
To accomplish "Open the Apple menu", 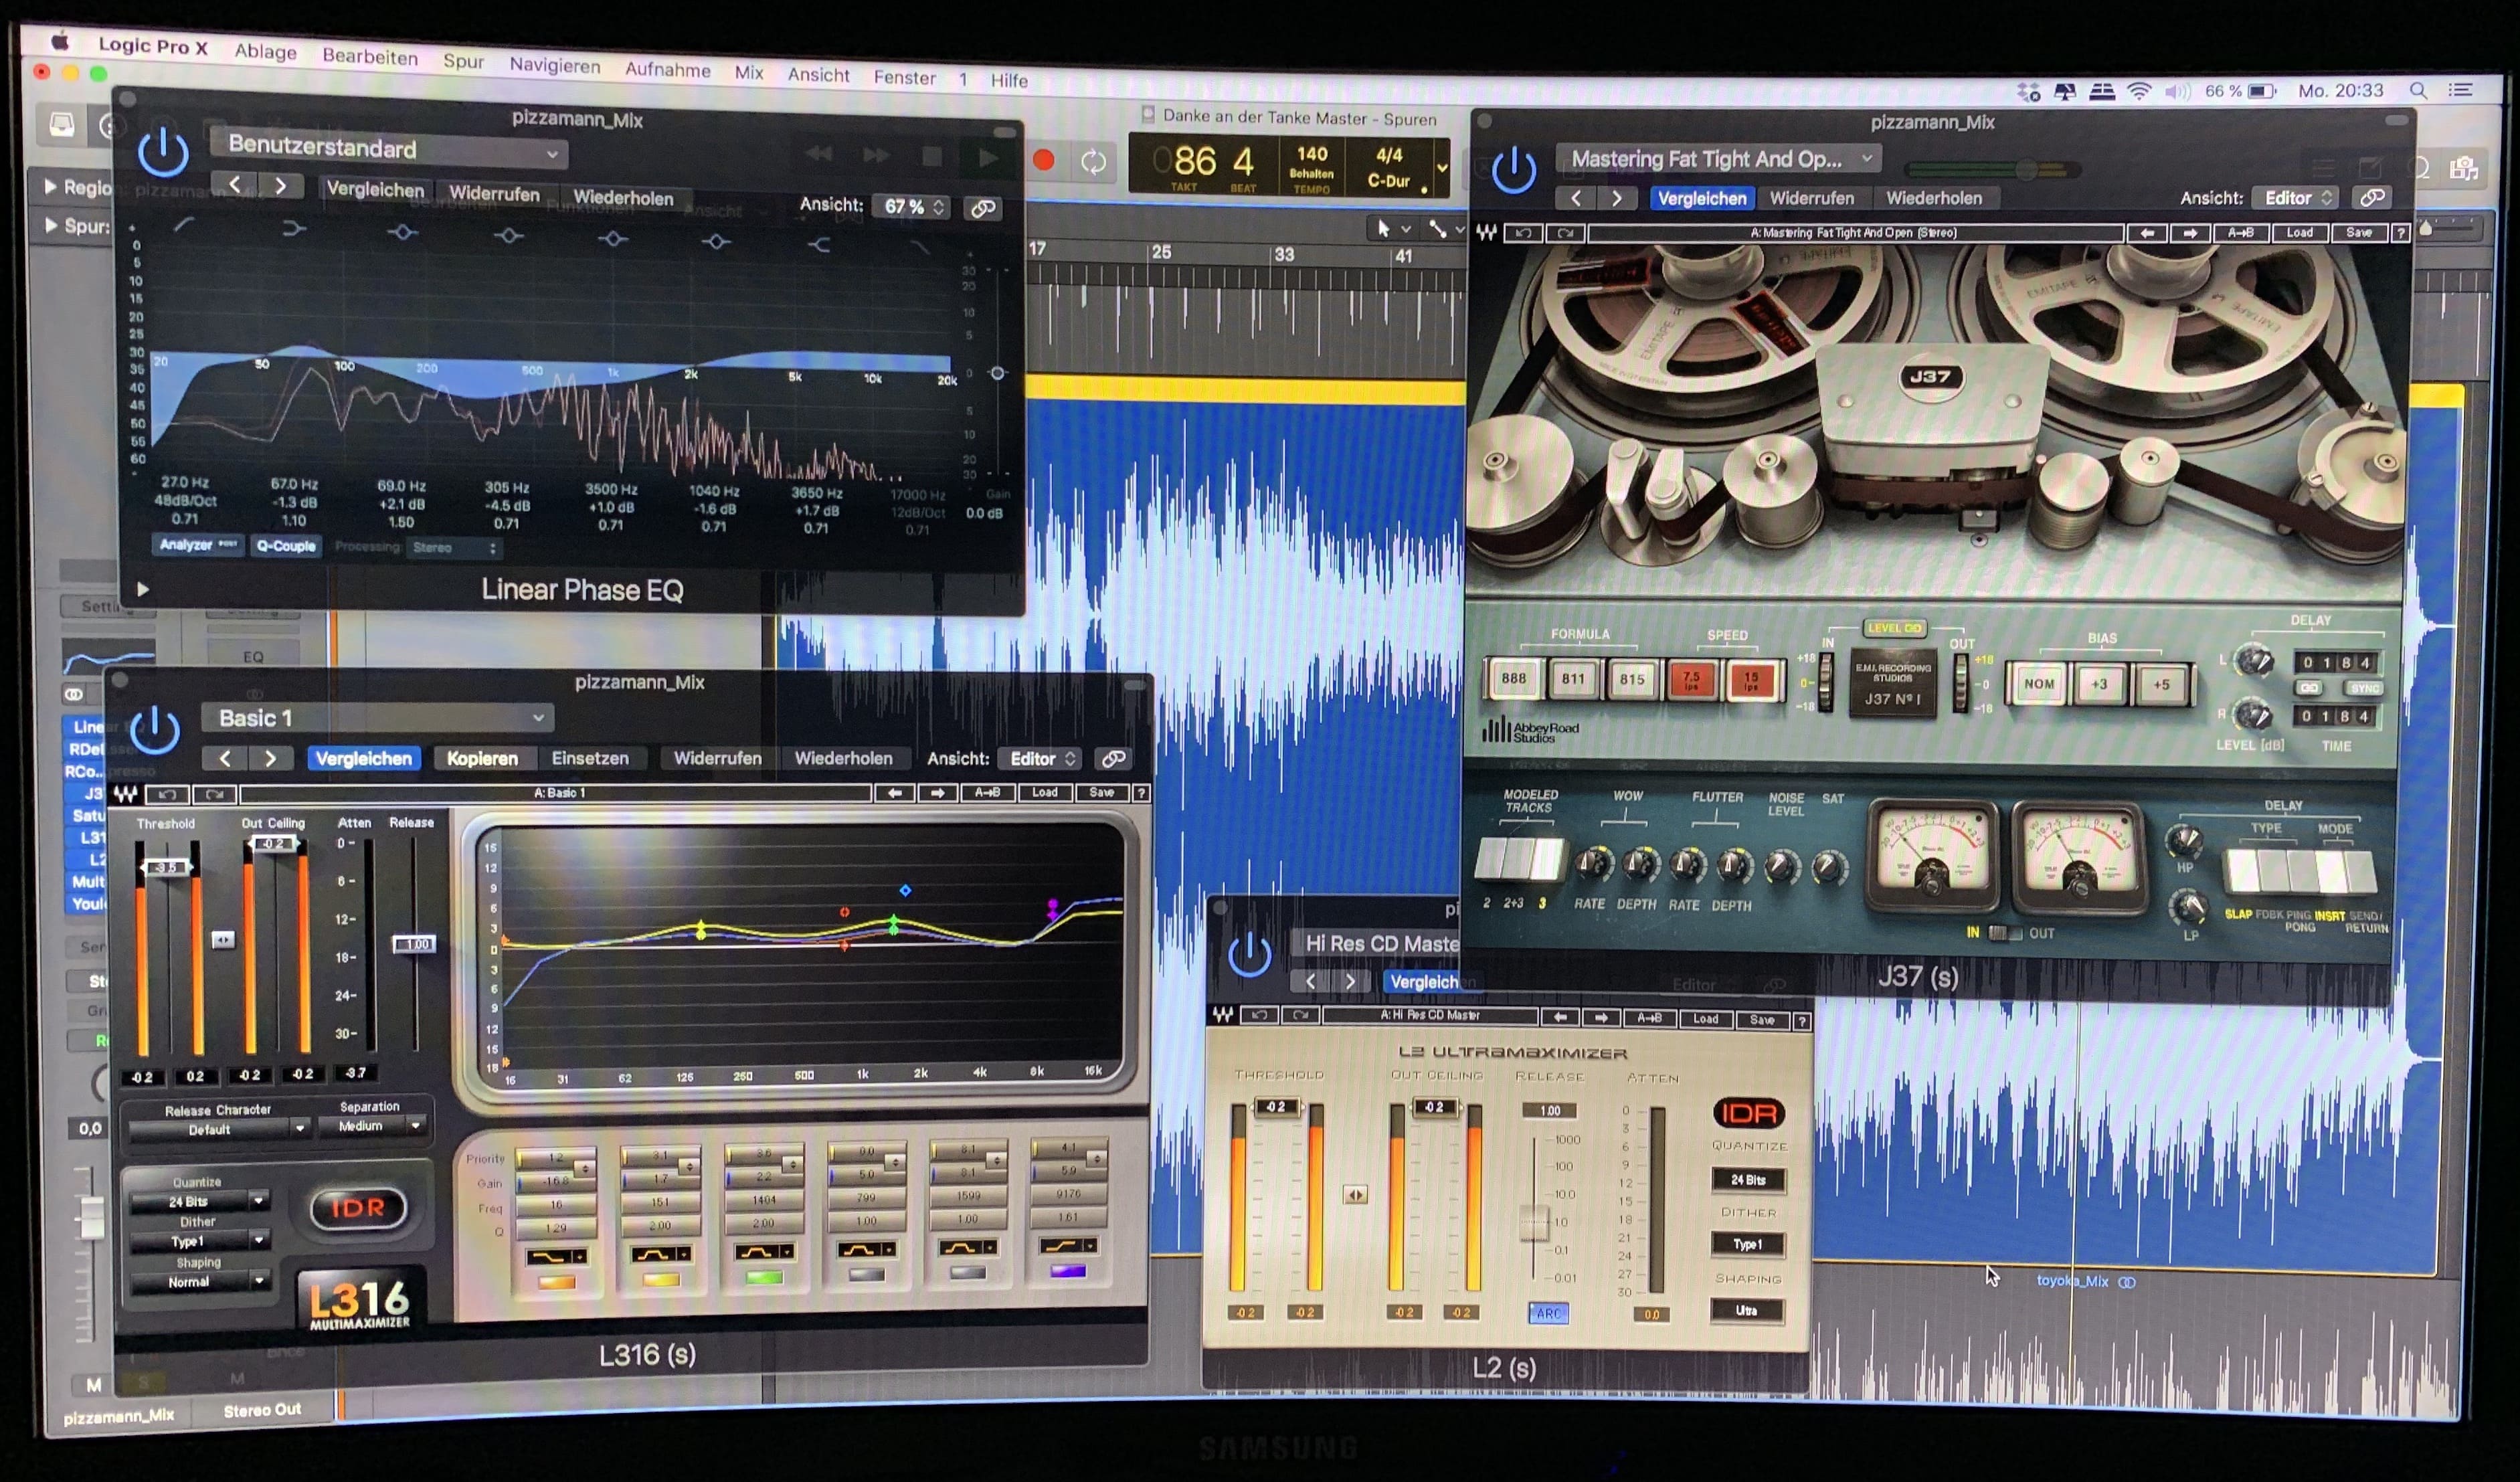I will coord(60,41).
